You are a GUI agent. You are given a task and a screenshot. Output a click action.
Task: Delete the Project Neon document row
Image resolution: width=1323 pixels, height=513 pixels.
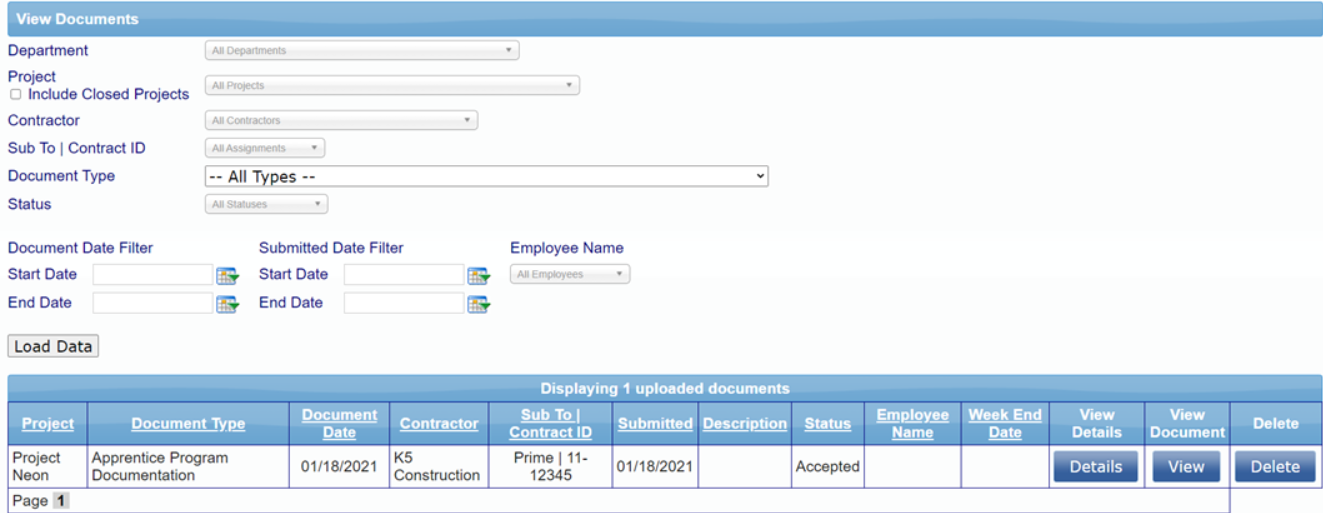1275,467
